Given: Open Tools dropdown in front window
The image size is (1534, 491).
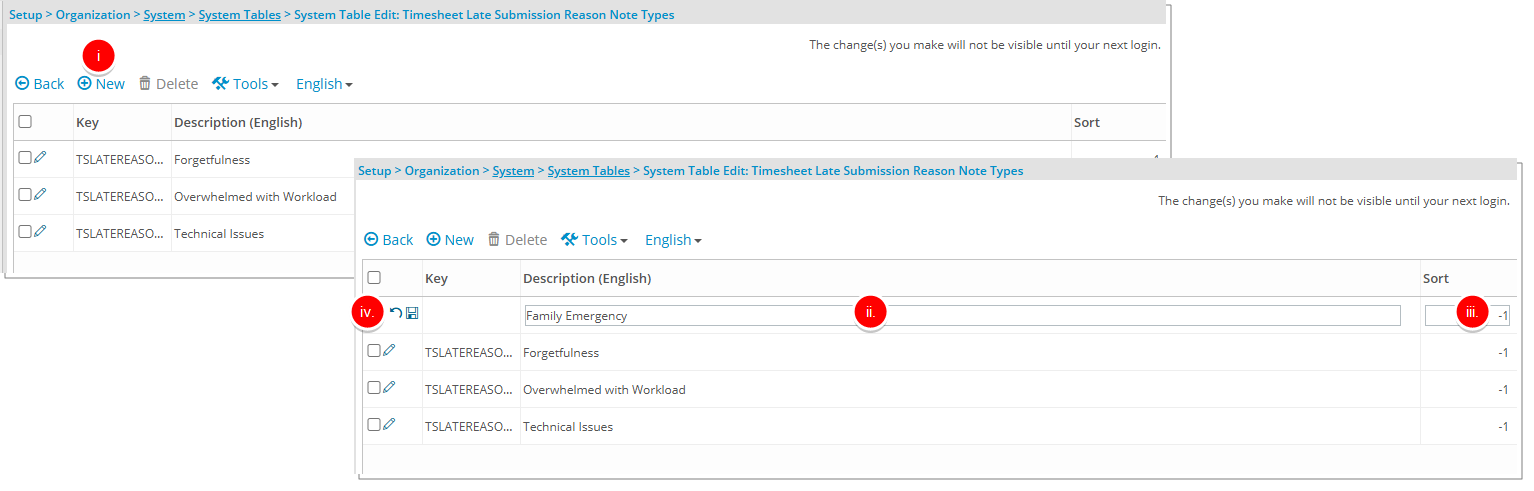Looking at the screenshot, I should click(594, 240).
